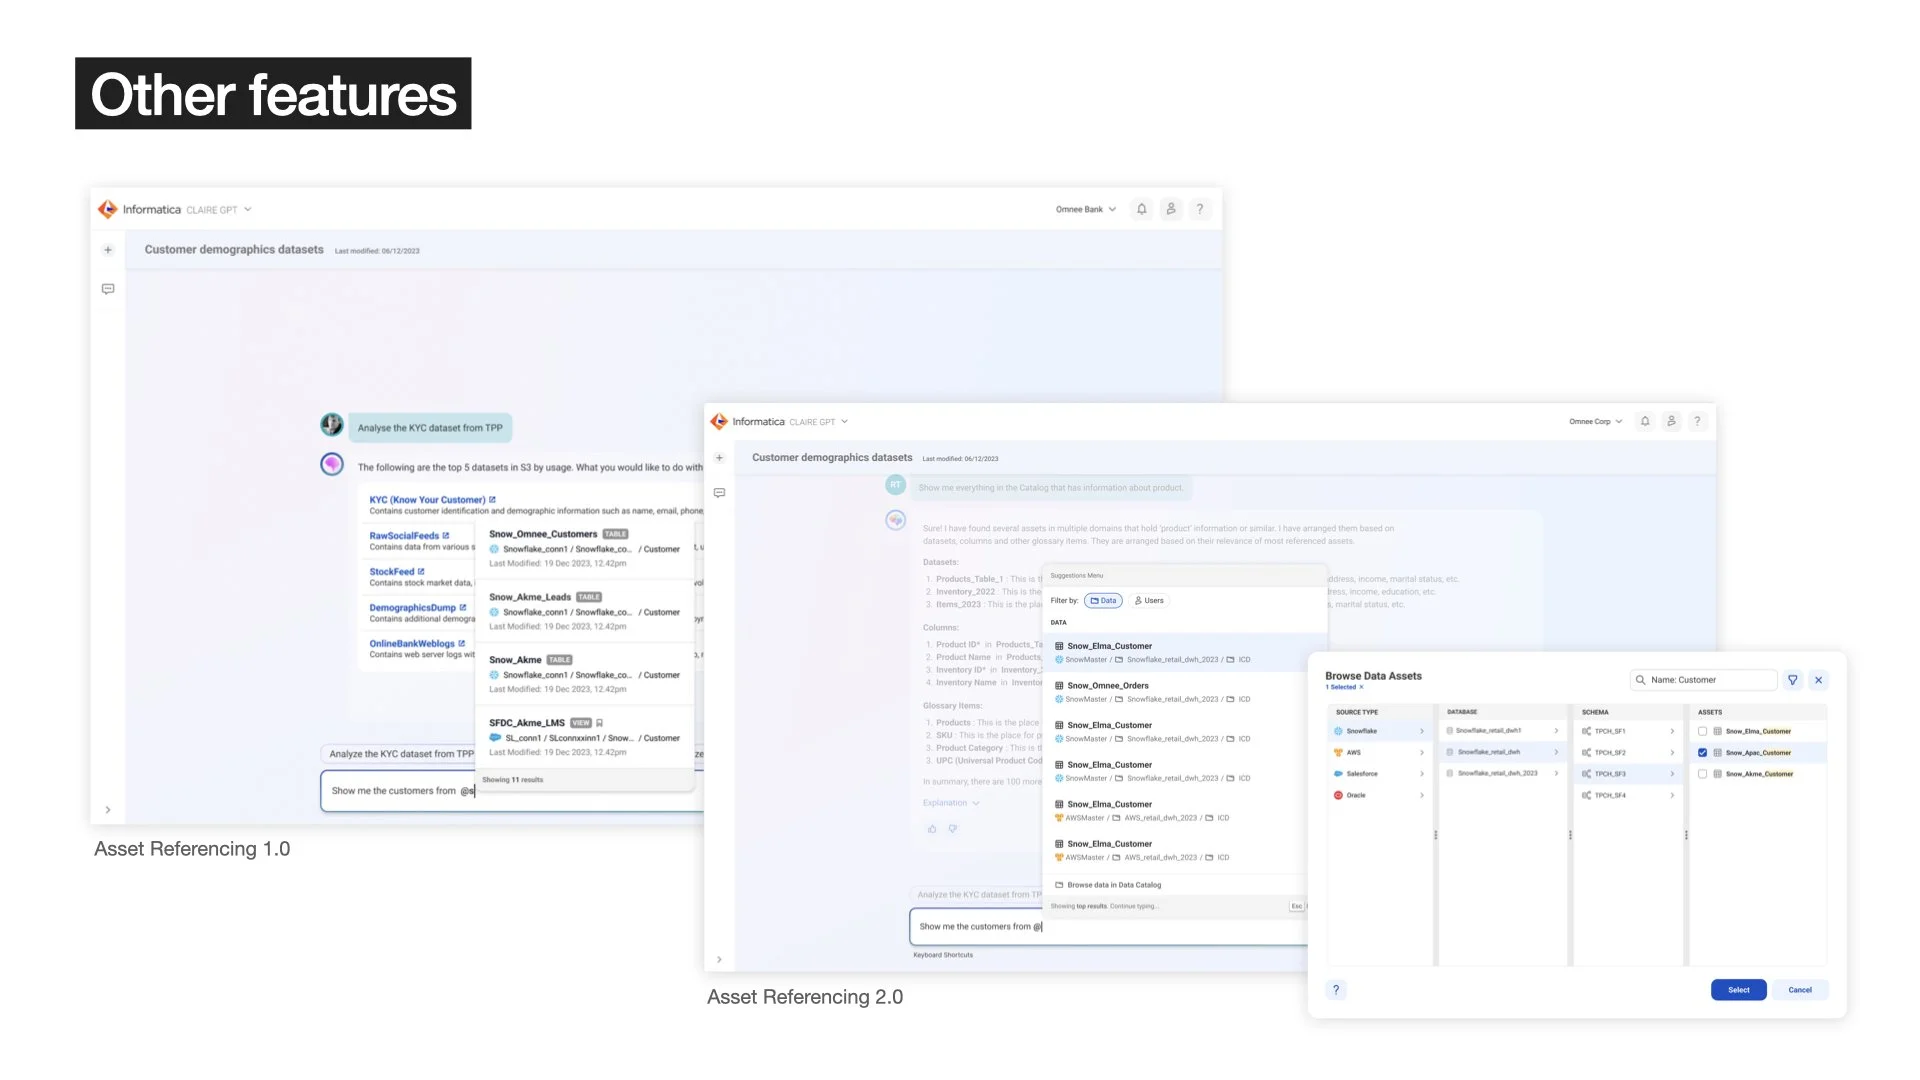Click the plus new chat icon in left window sidebar
This screenshot has width=1920, height=1080.
click(108, 250)
